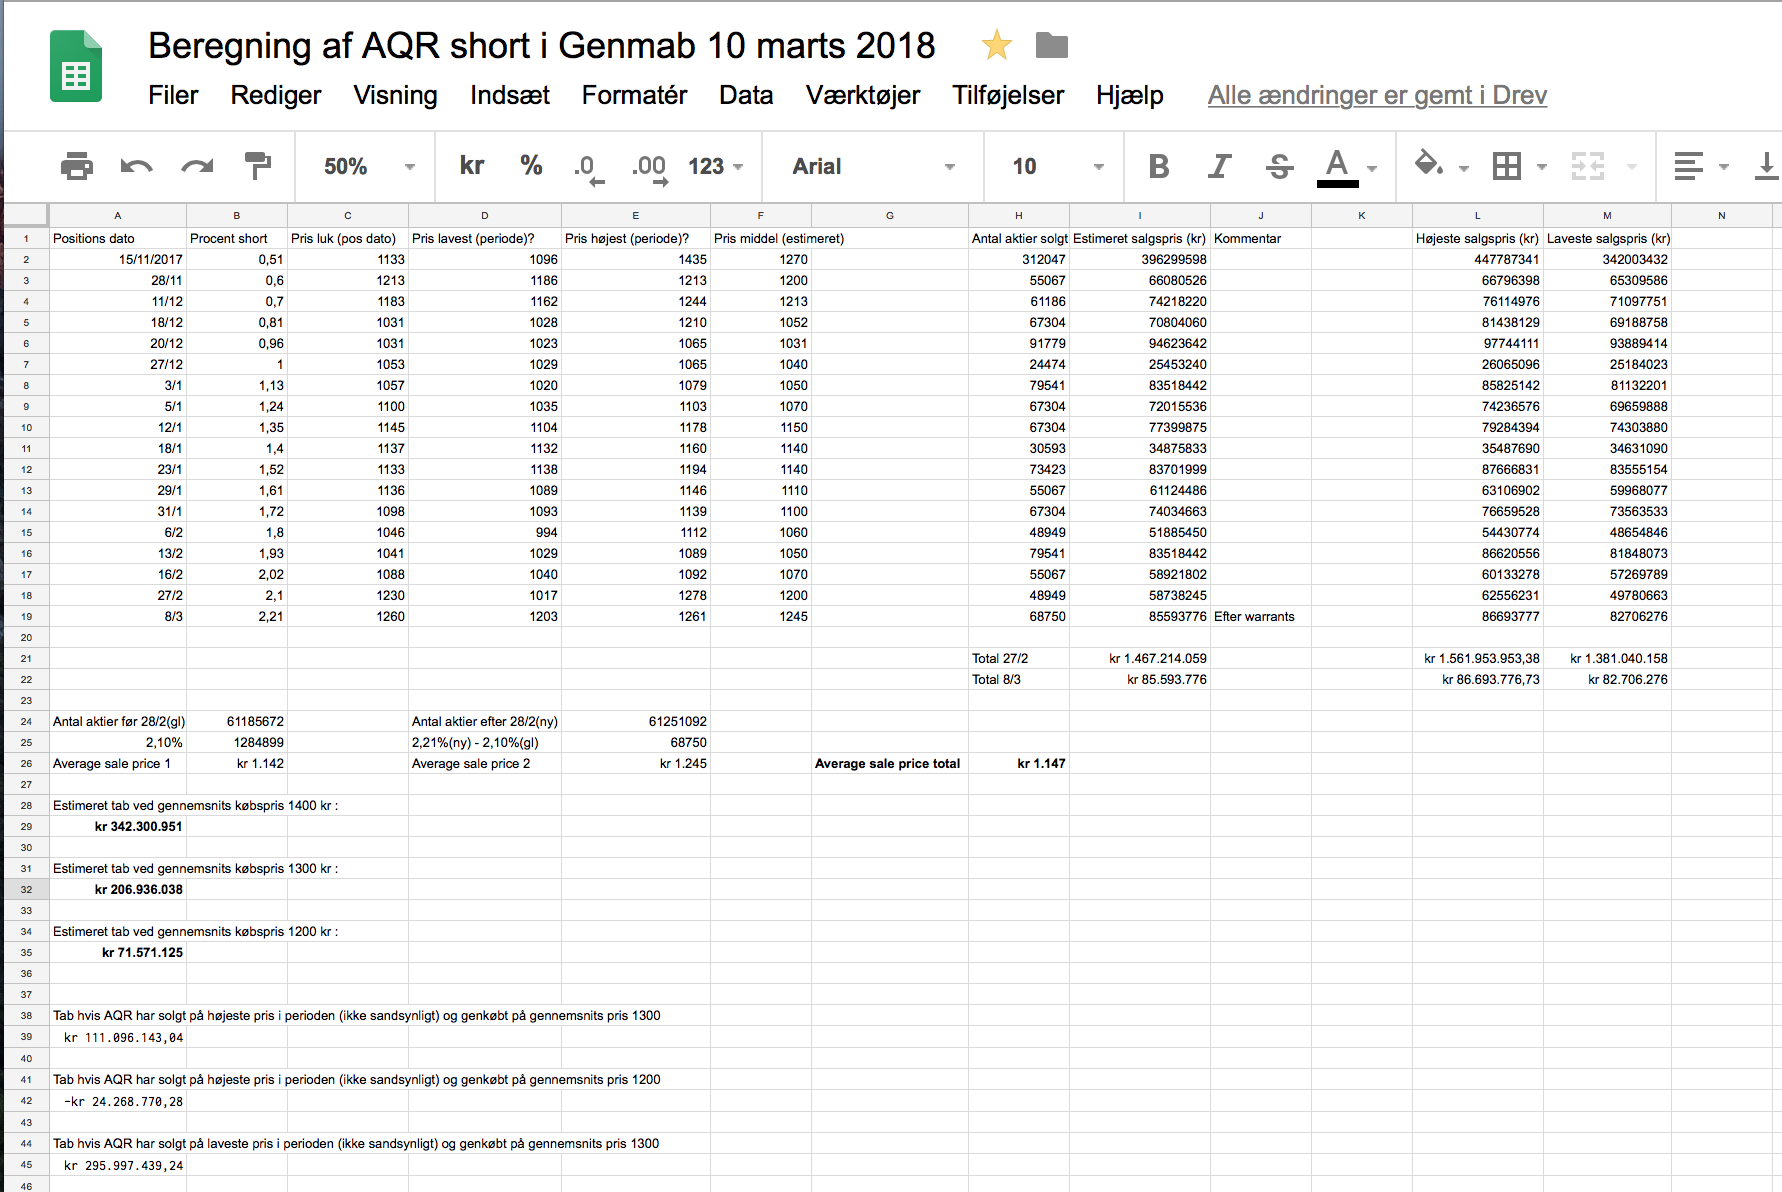Image resolution: width=1782 pixels, height=1192 pixels.
Task: Select cell 'Efter warrants'
Action: [x=1261, y=616]
